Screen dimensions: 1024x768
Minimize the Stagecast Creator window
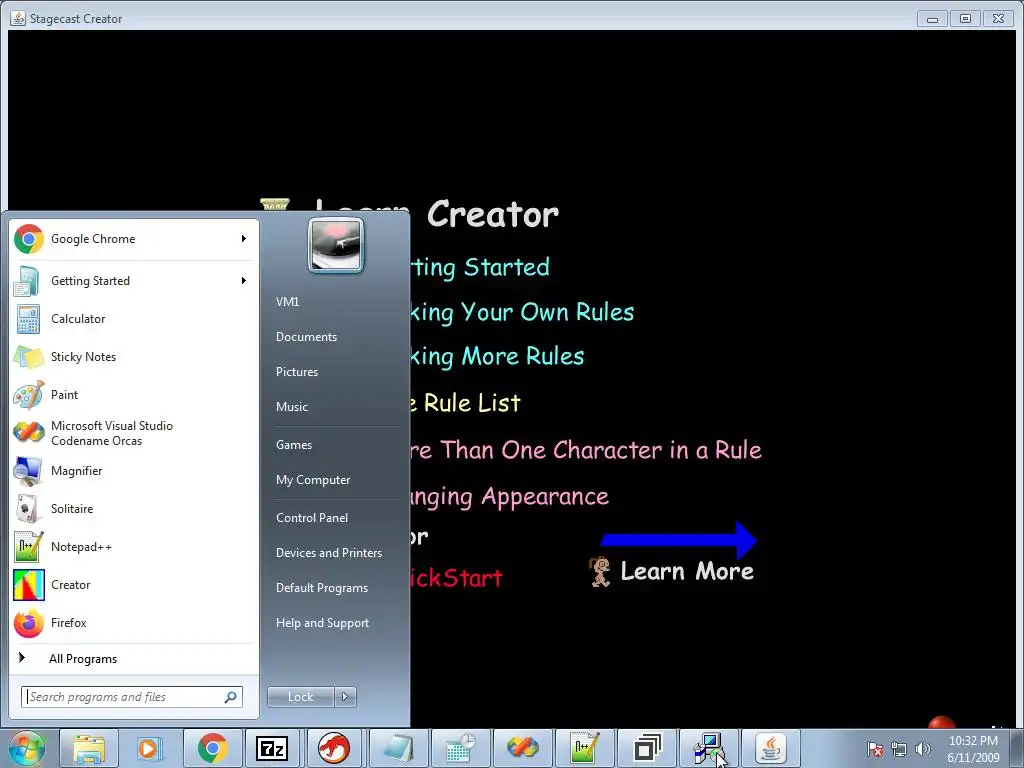click(933, 19)
